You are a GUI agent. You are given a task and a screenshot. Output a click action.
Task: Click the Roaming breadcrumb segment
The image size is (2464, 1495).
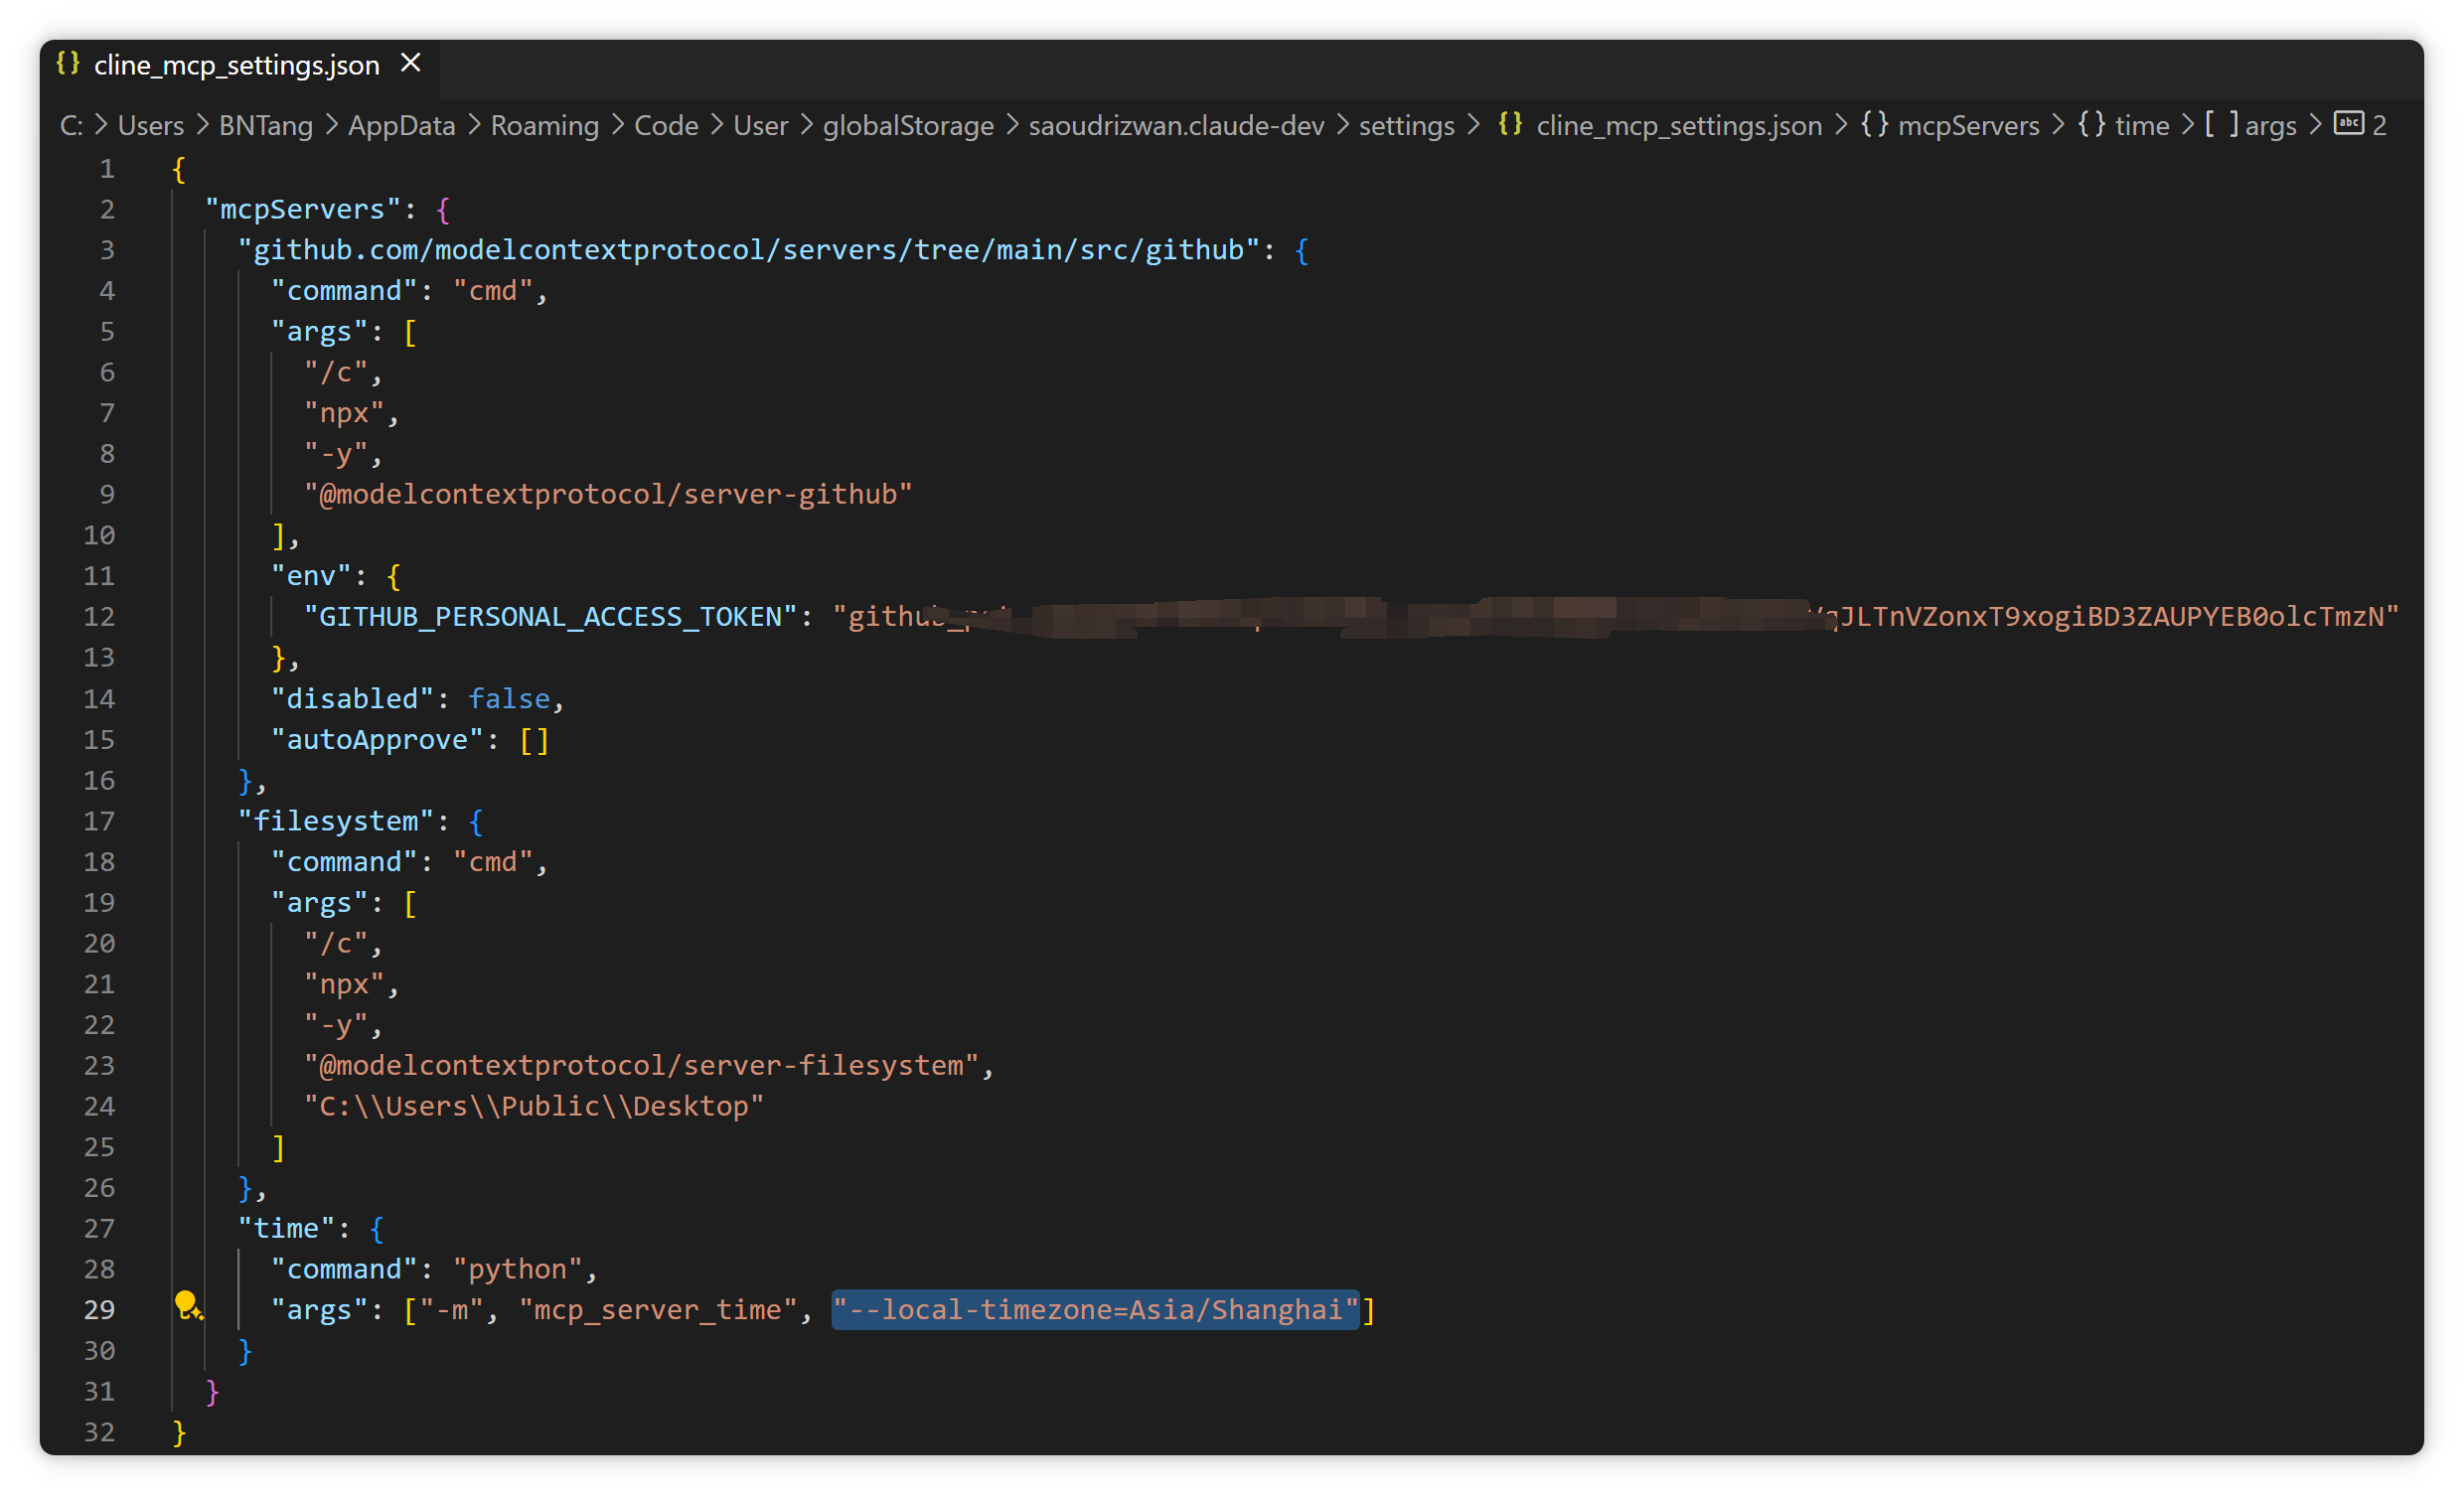pyautogui.click(x=544, y=126)
